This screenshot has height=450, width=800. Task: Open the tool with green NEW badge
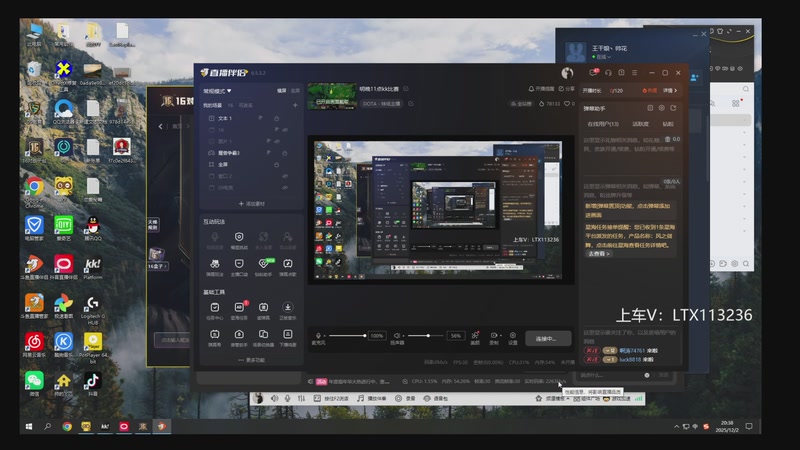(264, 266)
